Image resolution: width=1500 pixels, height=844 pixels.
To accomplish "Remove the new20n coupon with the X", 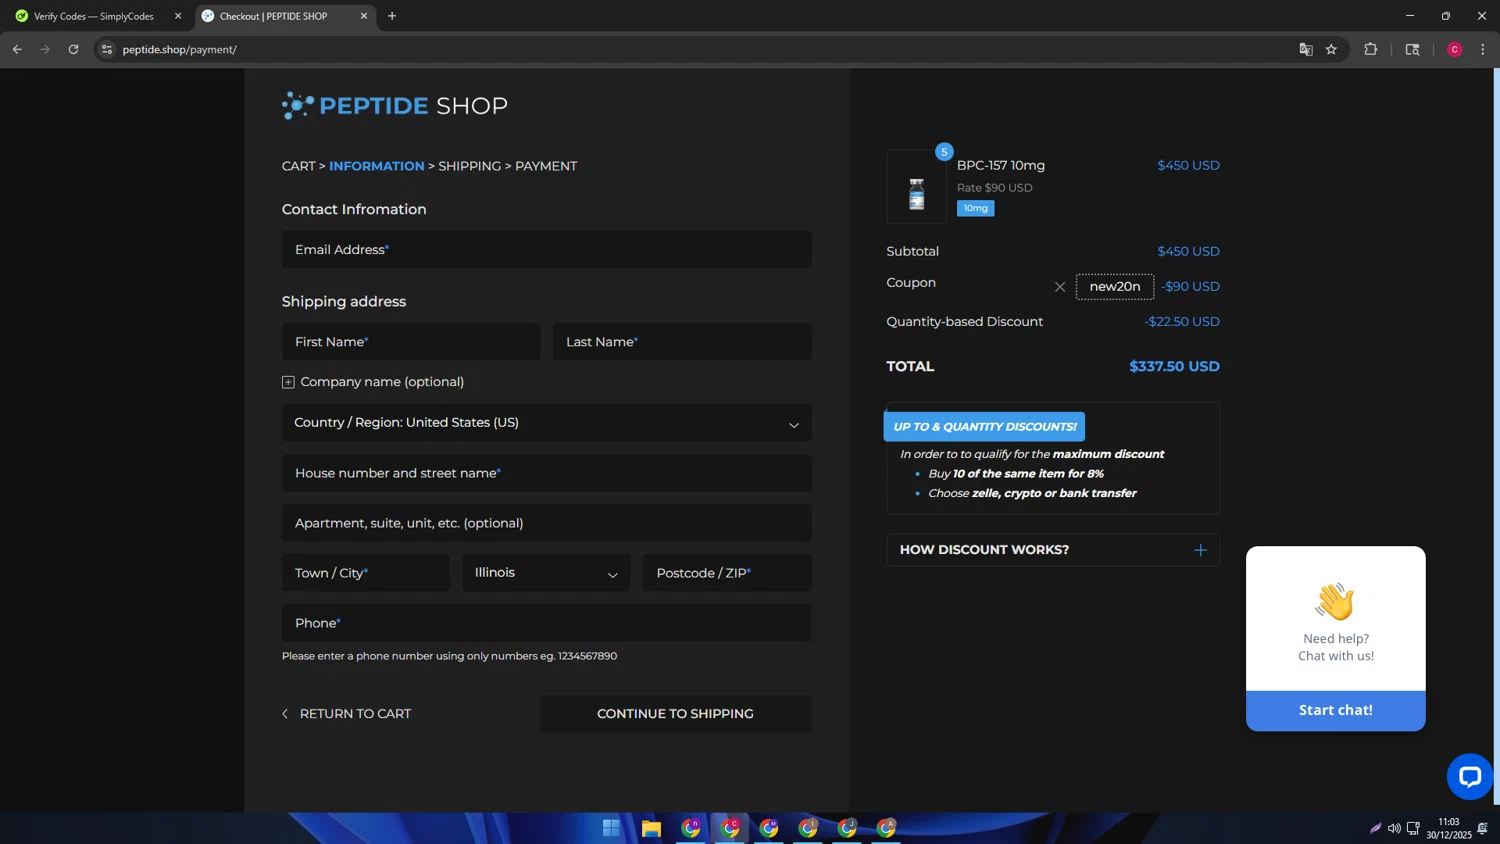I will coord(1060,287).
